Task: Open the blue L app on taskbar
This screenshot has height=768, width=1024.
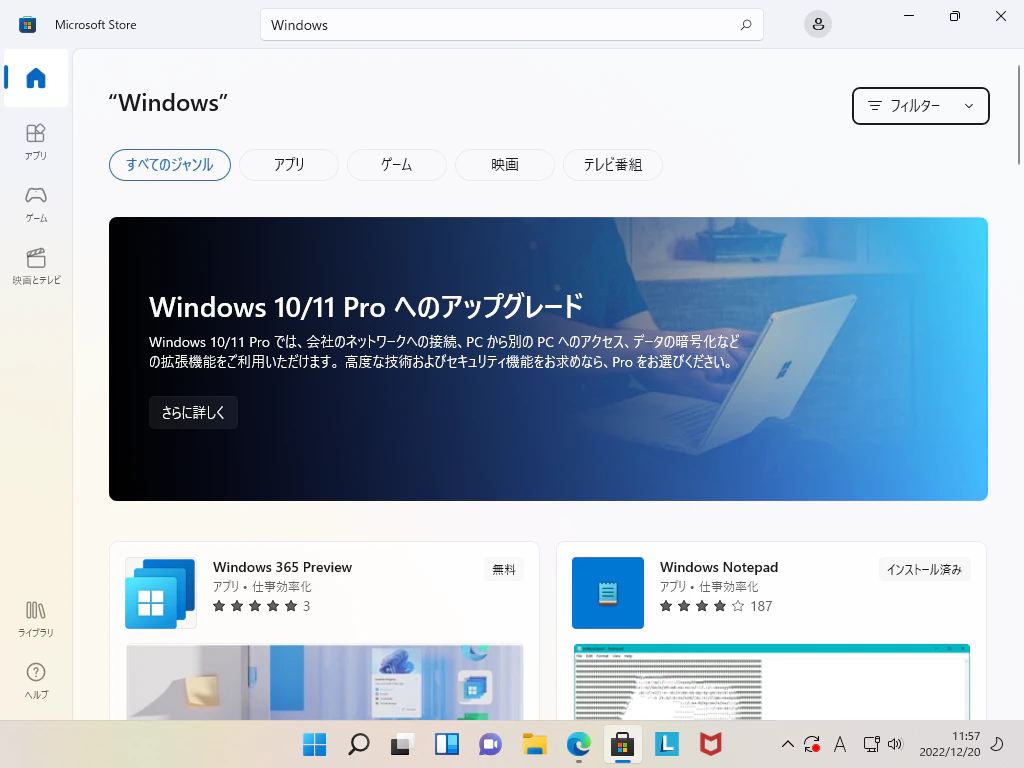Action: tap(667, 744)
